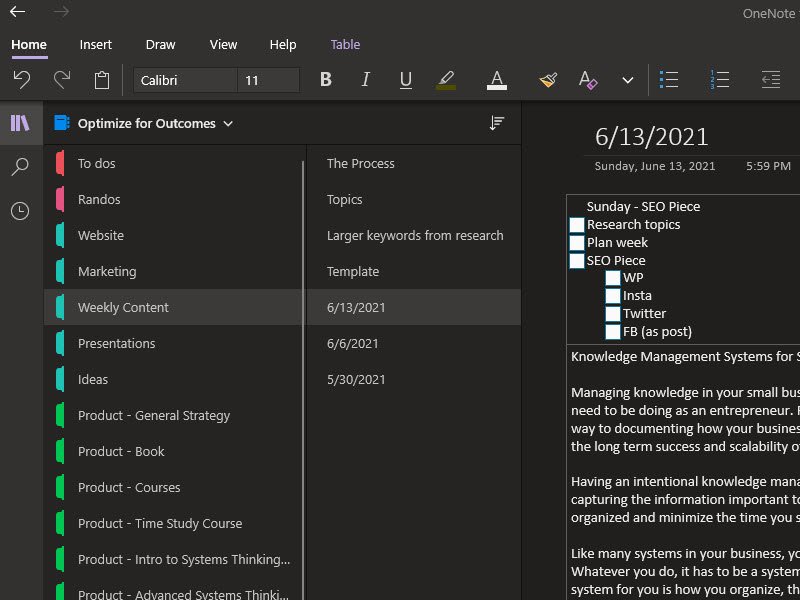Open Product - General Strategy section
Image resolution: width=800 pixels, height=600 pixels.
(173, 415)
